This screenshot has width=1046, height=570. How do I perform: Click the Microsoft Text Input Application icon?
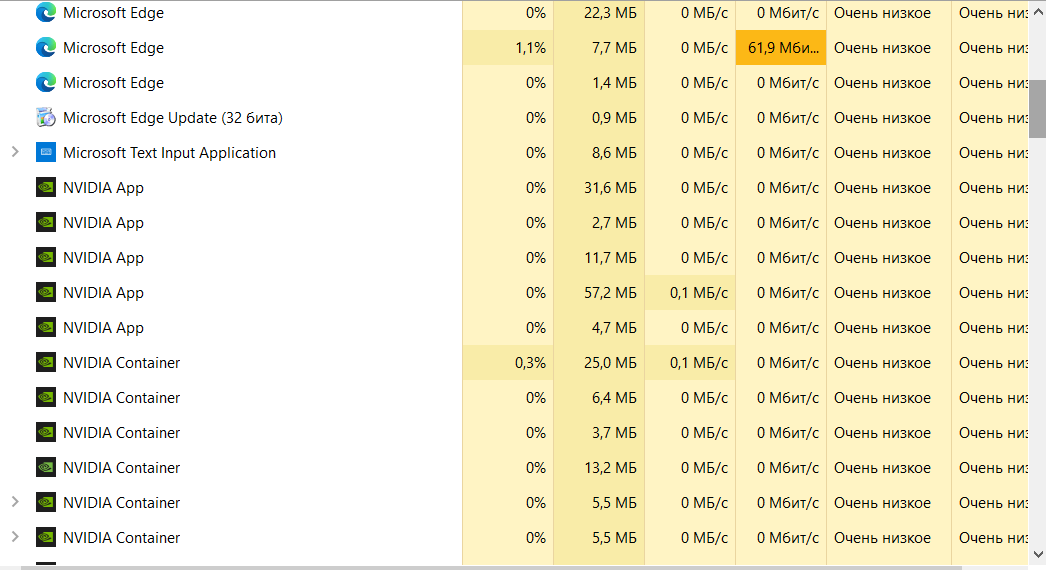pyautogui.click(x=45, y=153)
